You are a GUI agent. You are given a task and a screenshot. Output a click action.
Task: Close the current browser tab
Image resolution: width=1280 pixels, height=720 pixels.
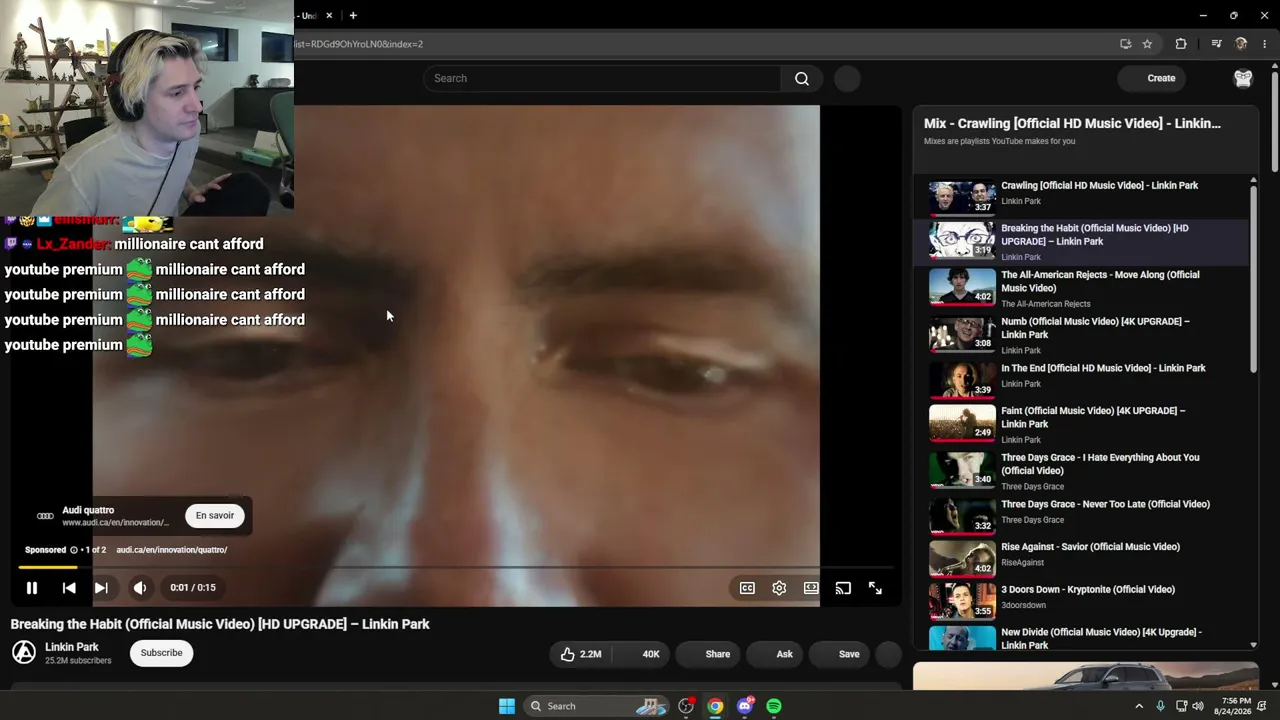coord(329,16)
